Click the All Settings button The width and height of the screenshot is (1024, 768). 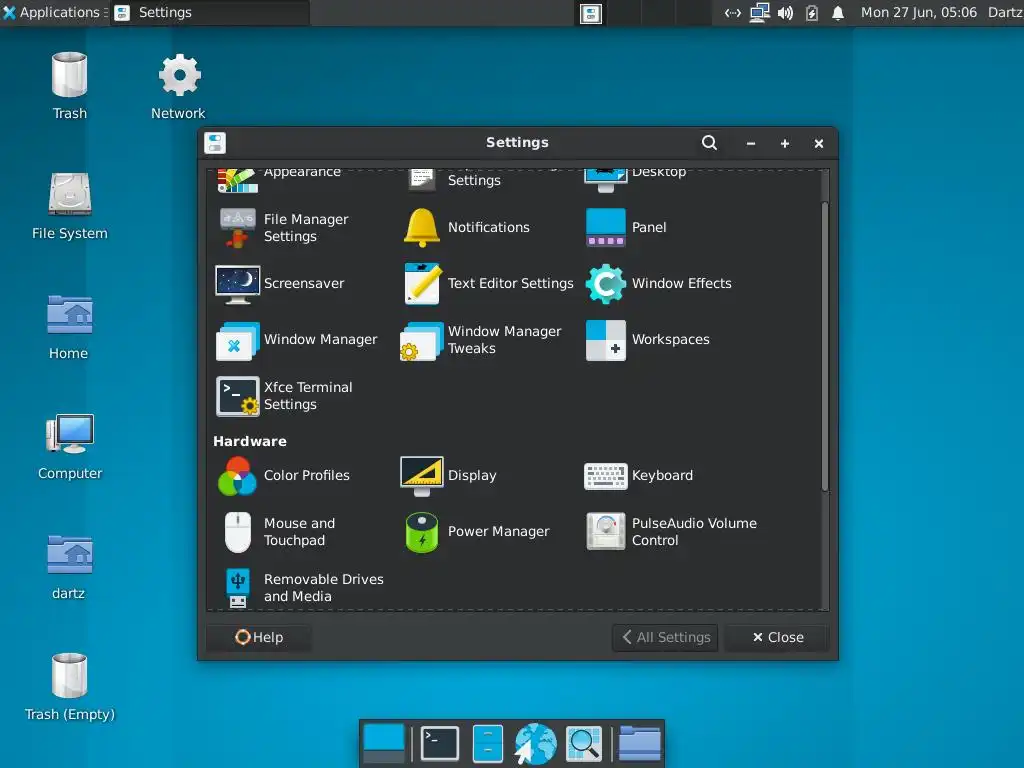(665, 637)
